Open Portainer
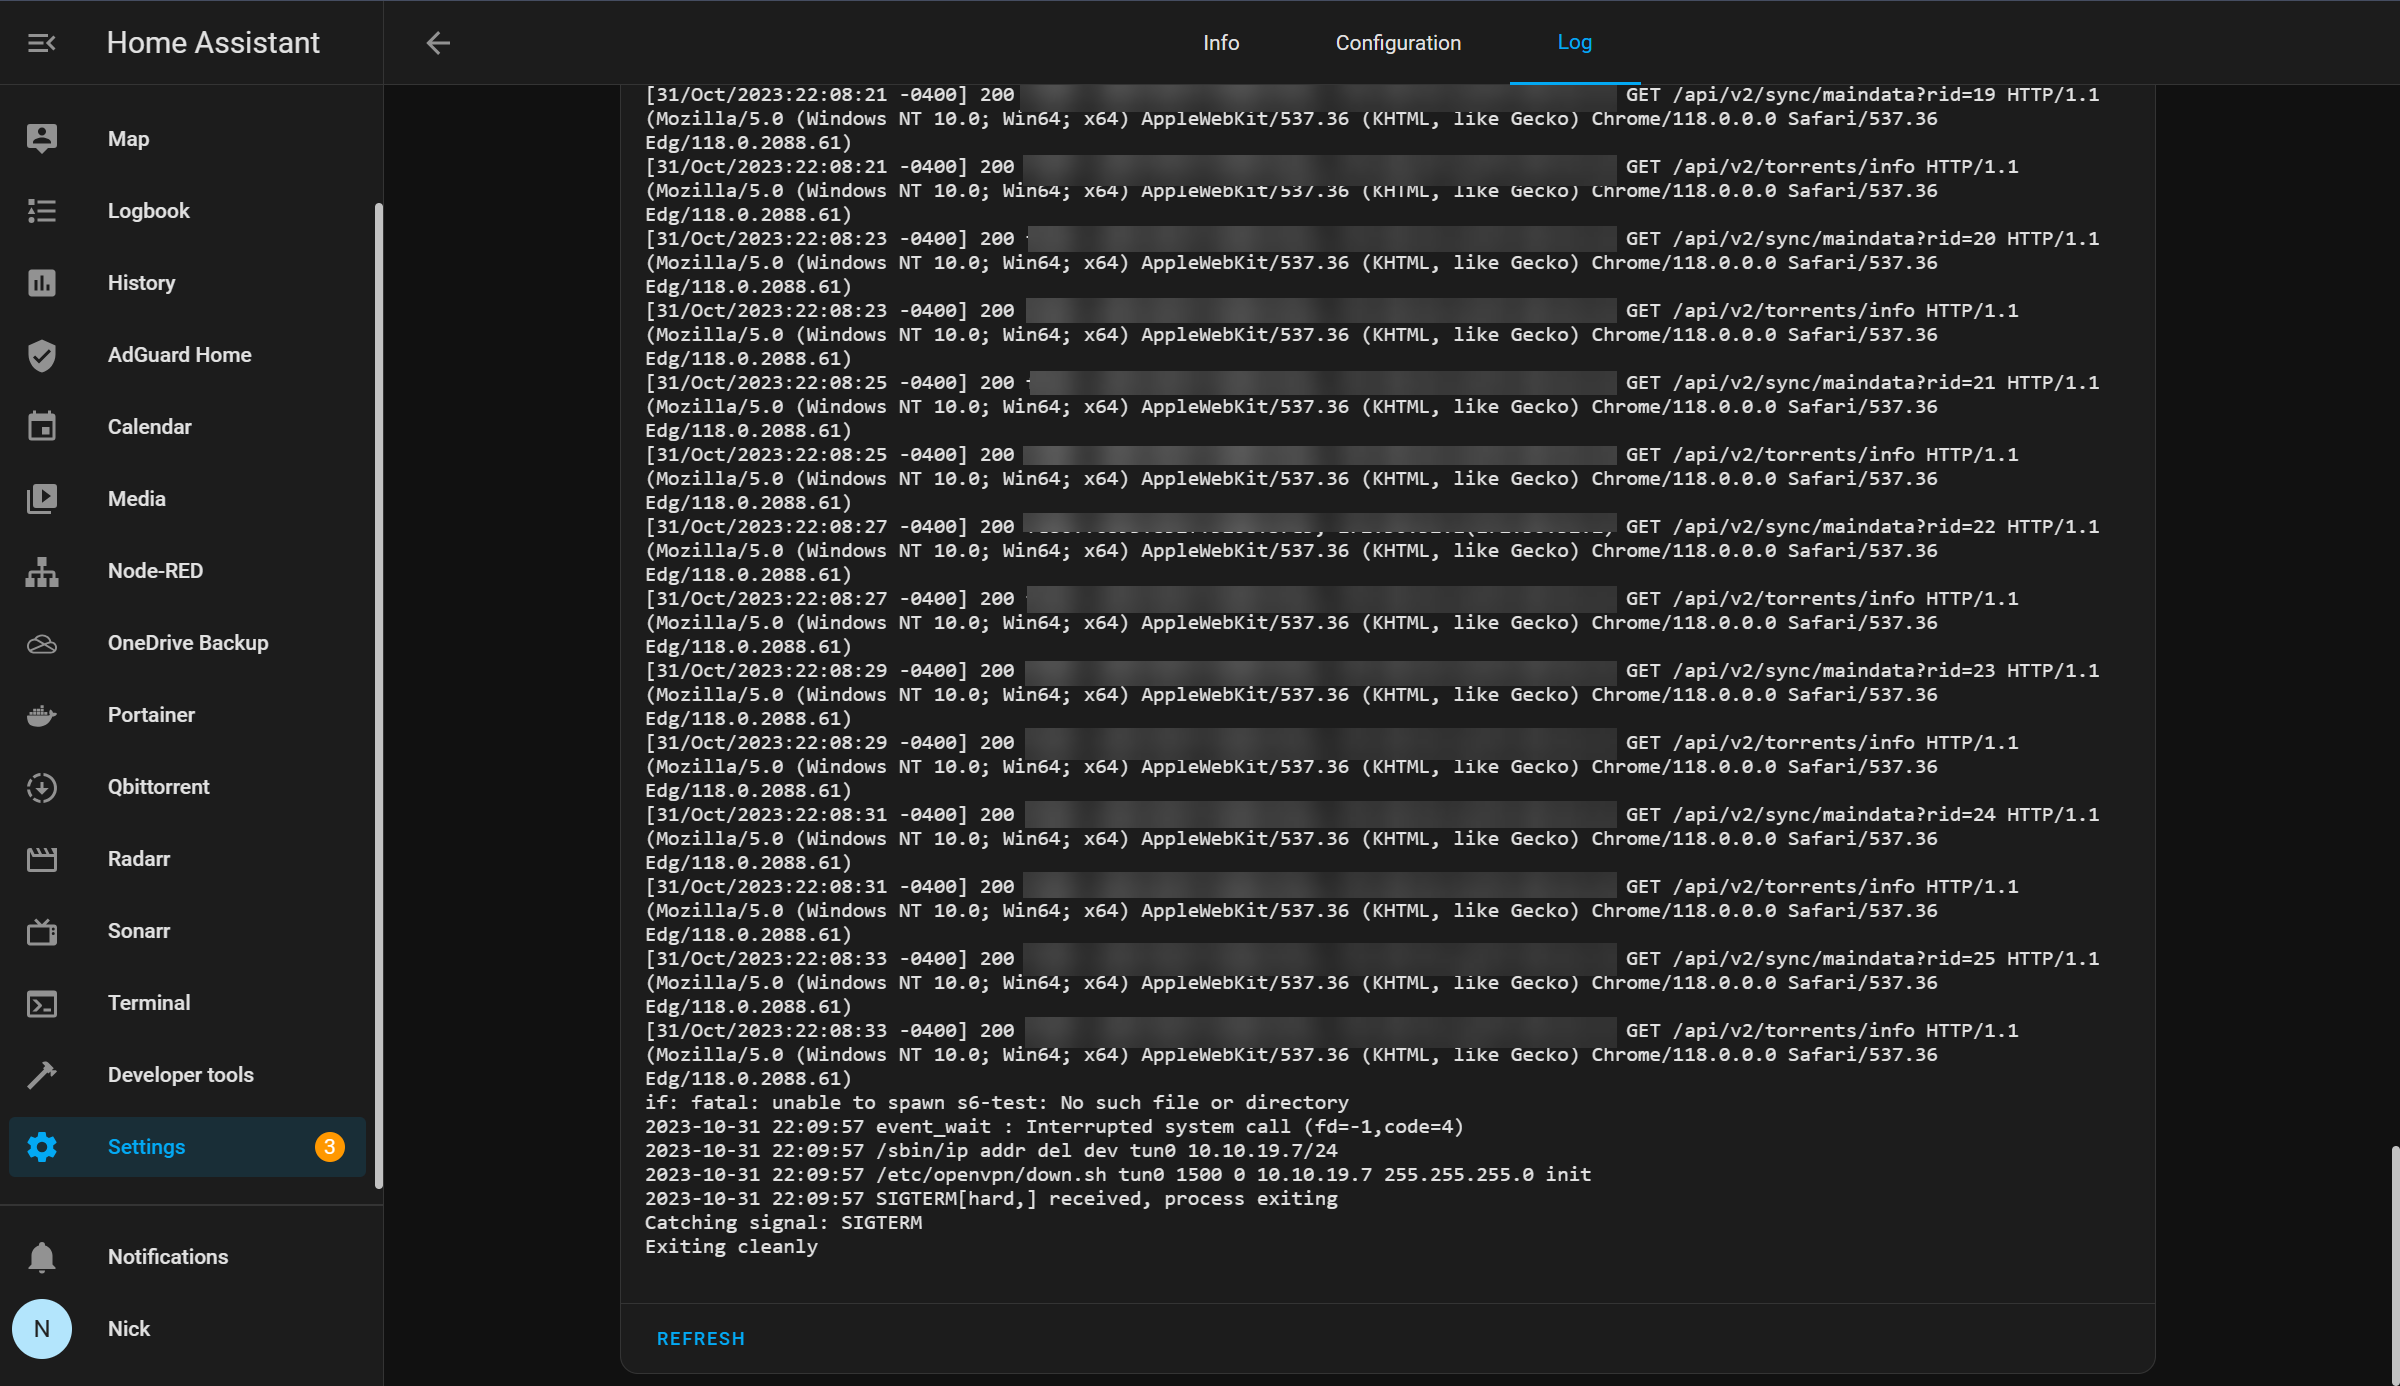Image resolution: width=2400 pixels, height=1386 pixels. (x=151, y=714)
